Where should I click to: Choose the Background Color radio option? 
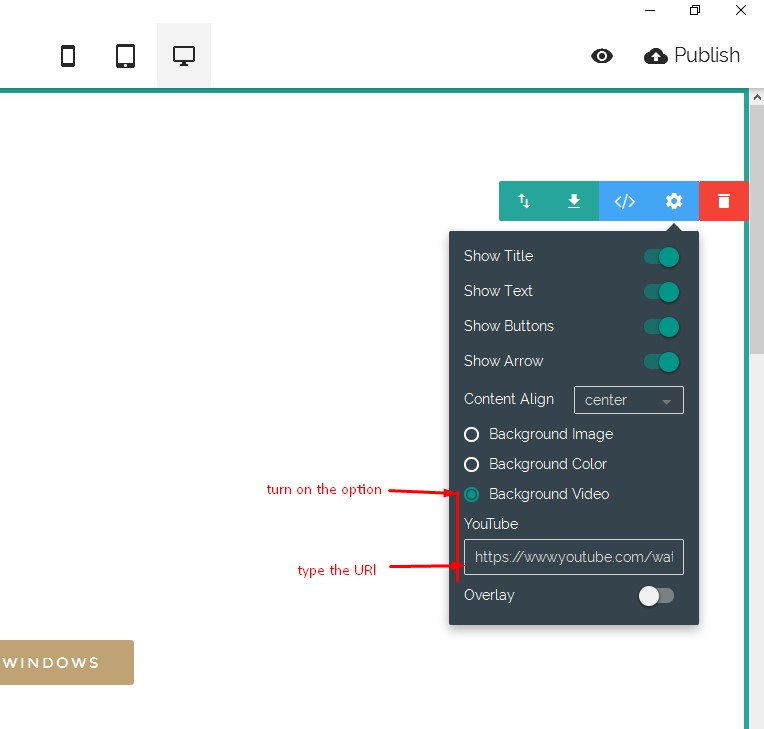(x=472, y=465)
